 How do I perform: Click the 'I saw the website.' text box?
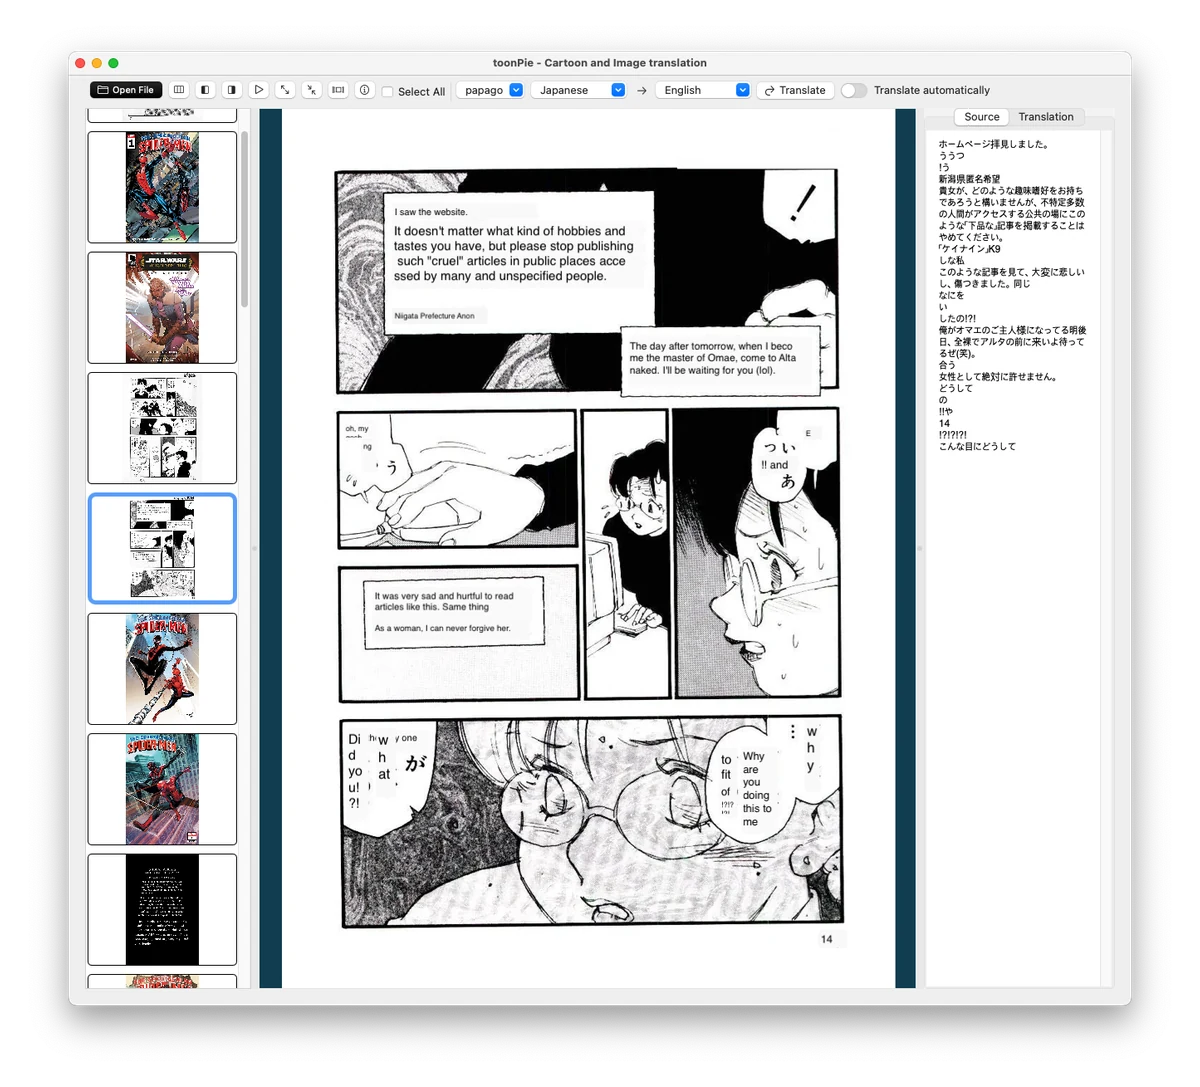(x=431, y=212)
